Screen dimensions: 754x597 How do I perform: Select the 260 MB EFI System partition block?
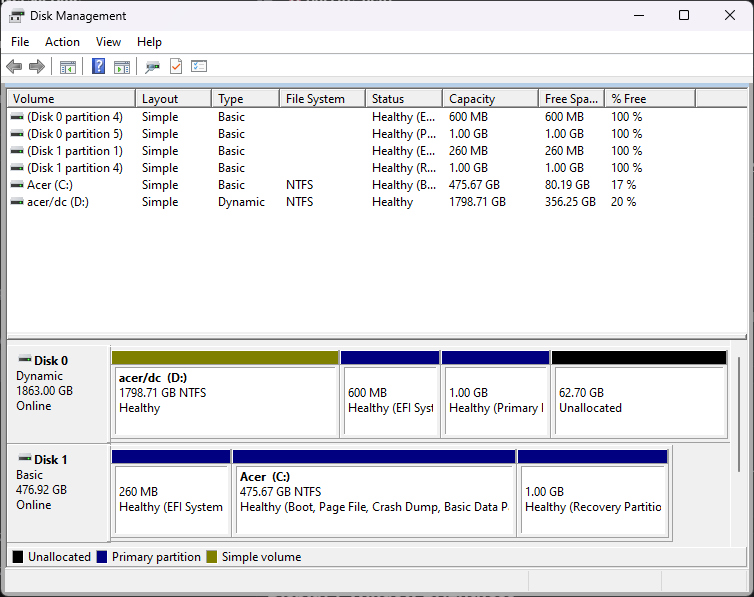point(171,493)
